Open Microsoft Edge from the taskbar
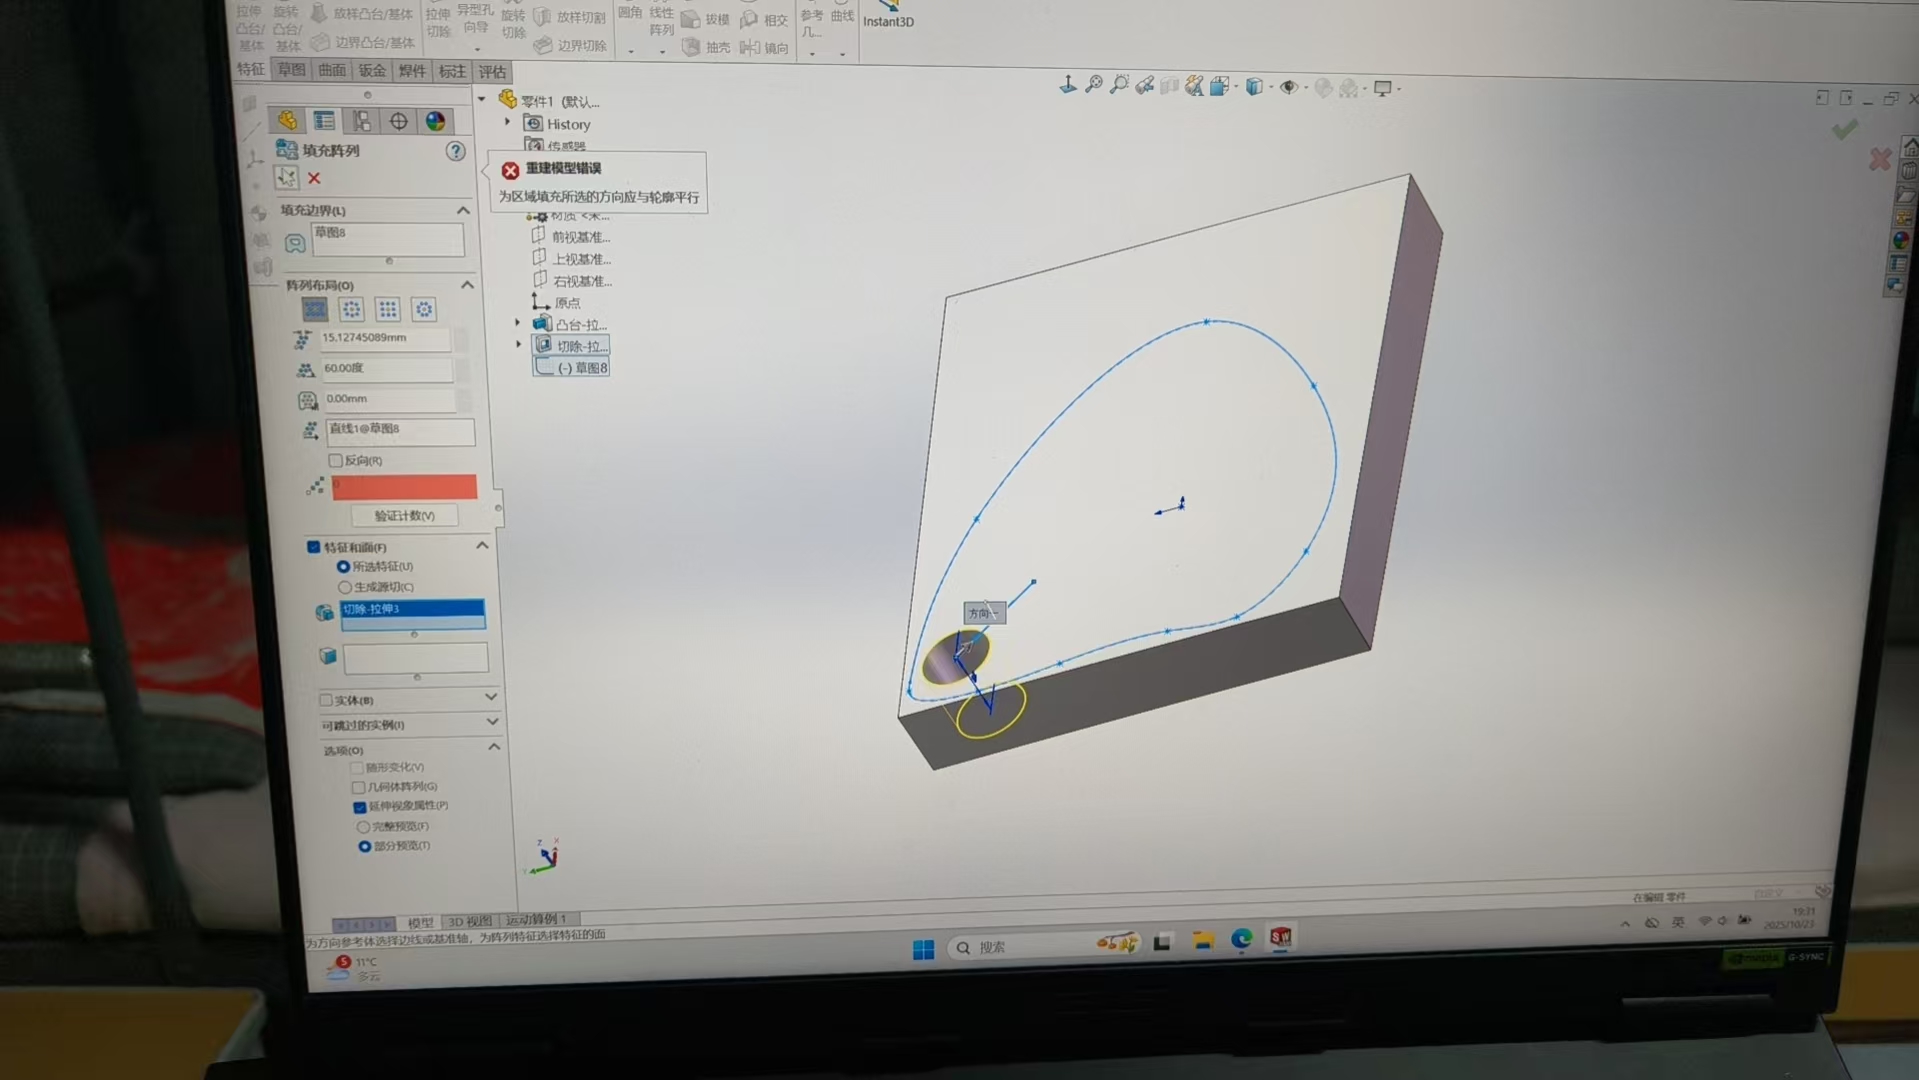The image size is (1919, 1080). [x=1242, y=938]
